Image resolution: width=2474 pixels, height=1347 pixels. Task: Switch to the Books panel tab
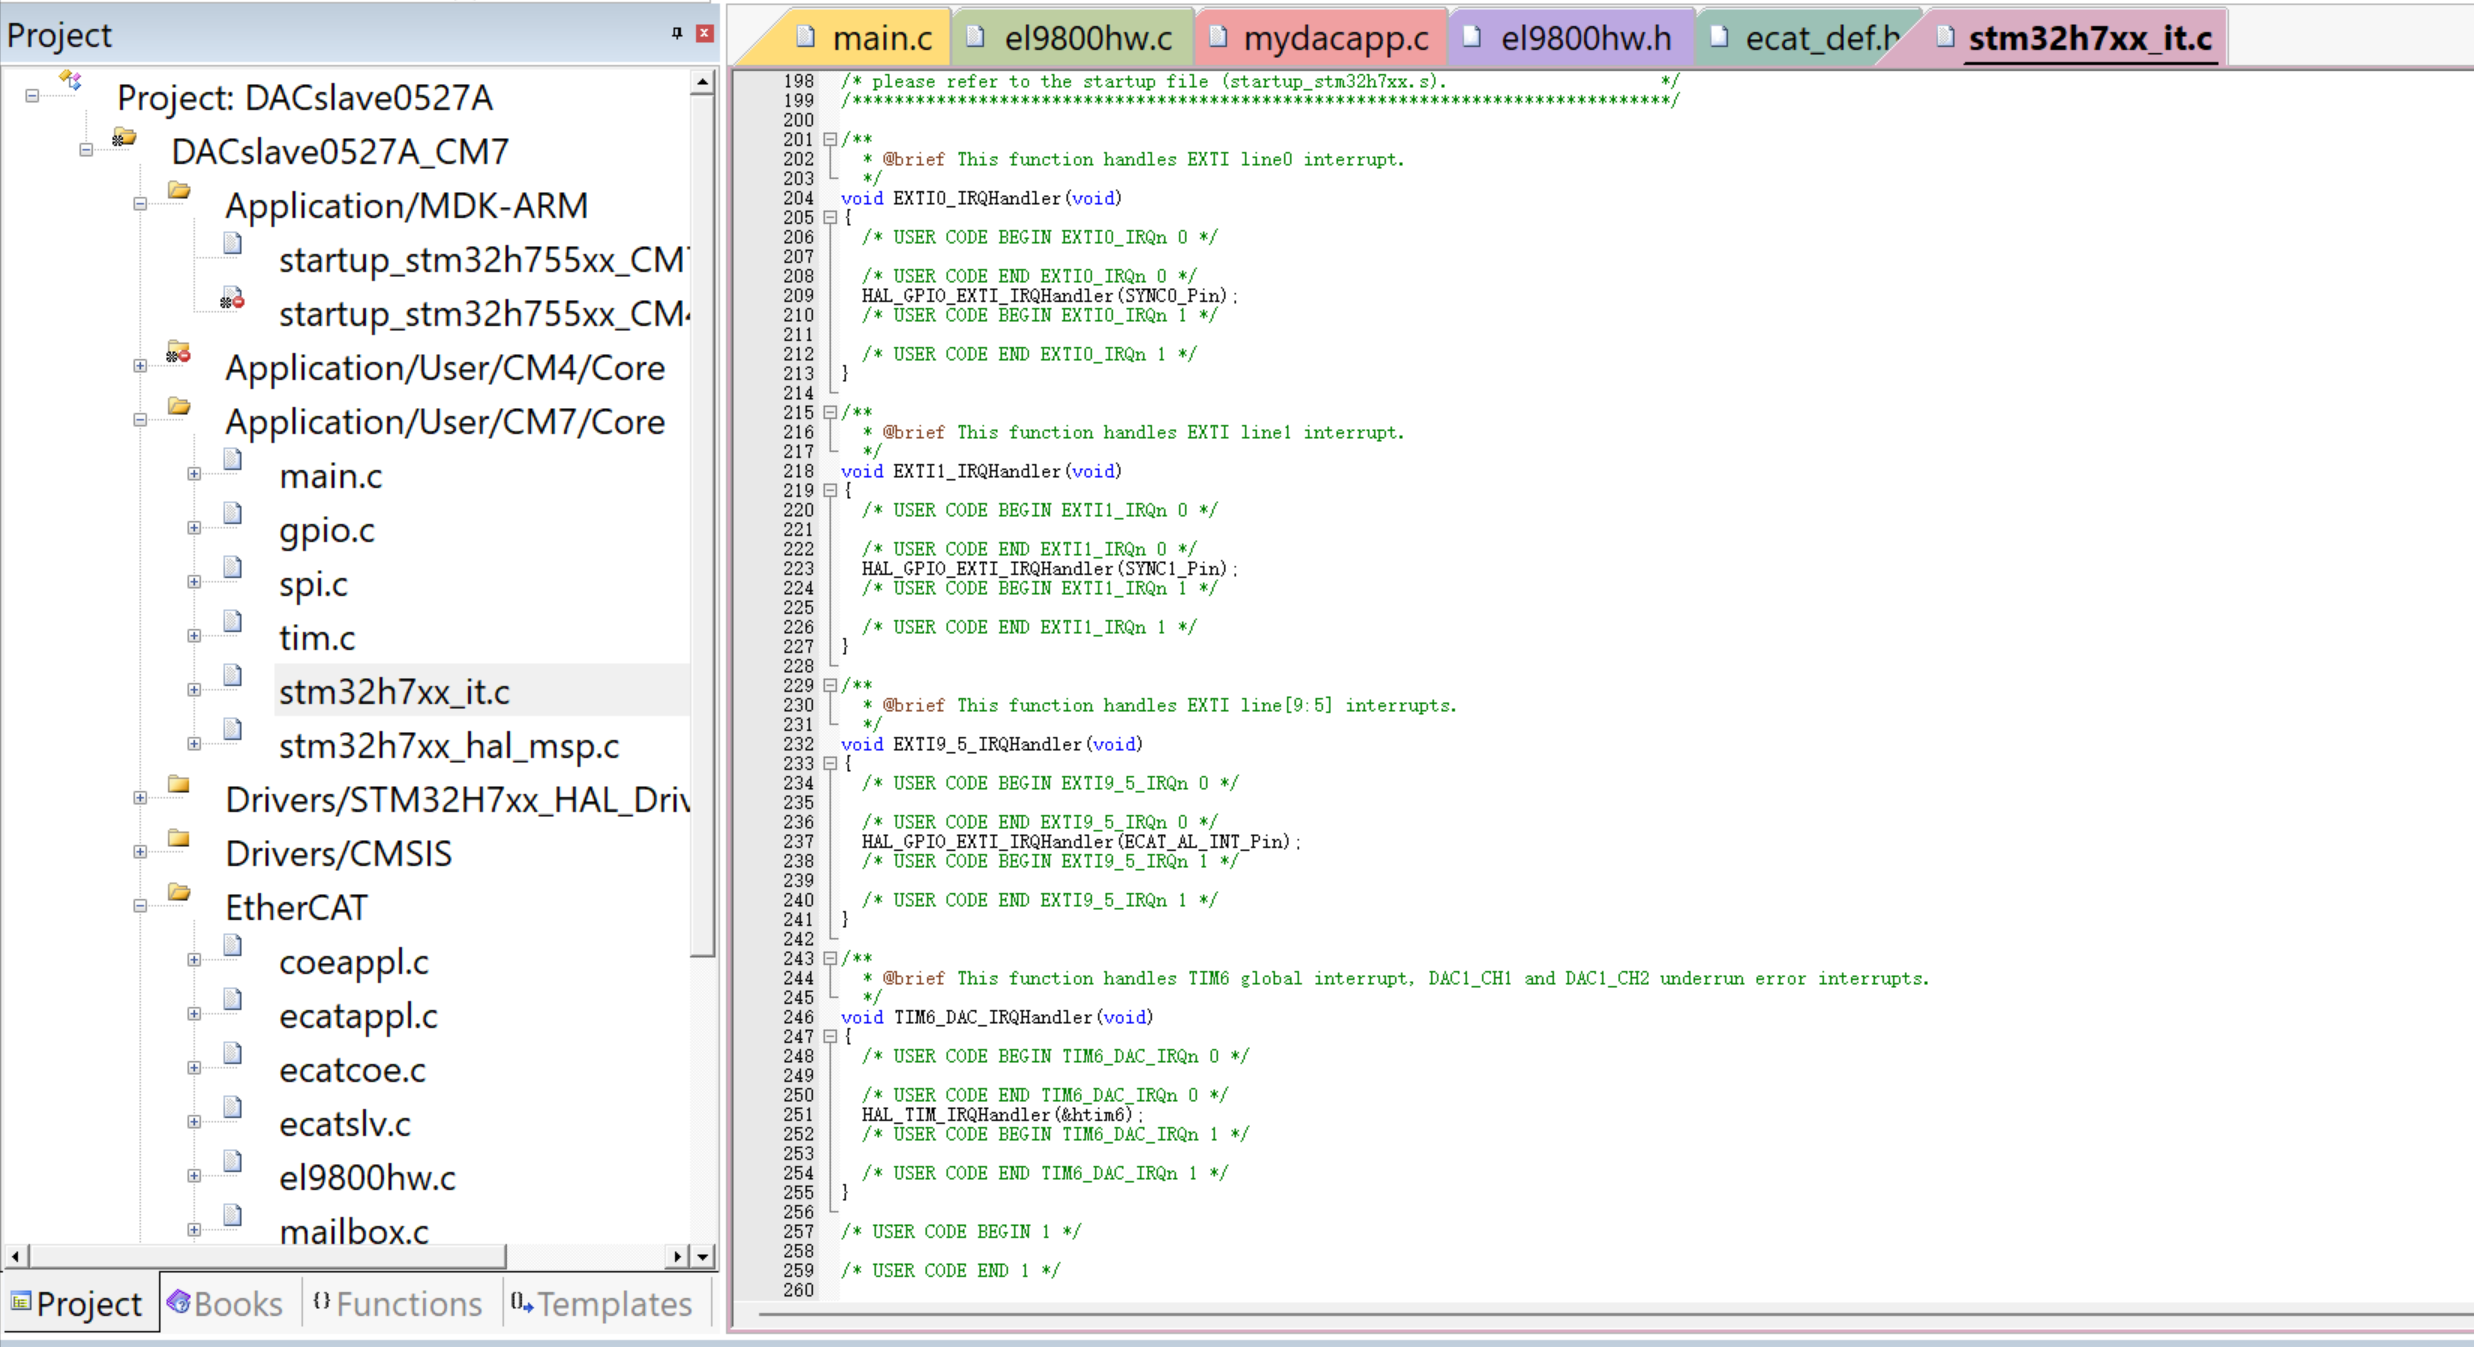click(x=227, y=1303)
